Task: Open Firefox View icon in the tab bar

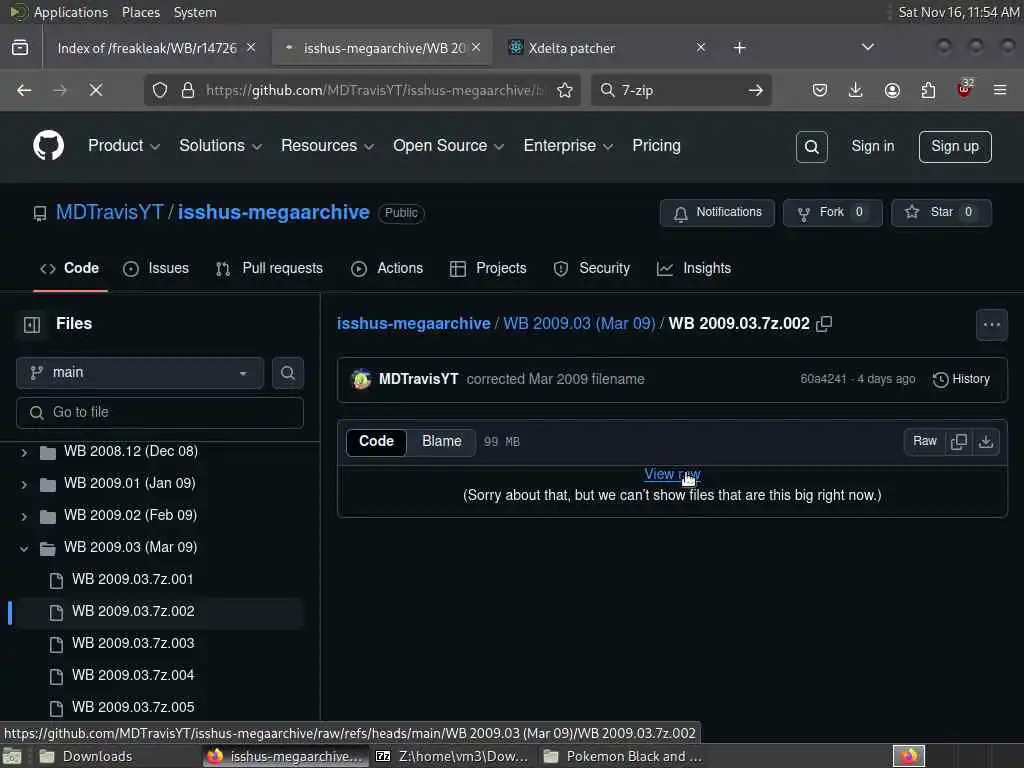Action: [x=20, y=48]
